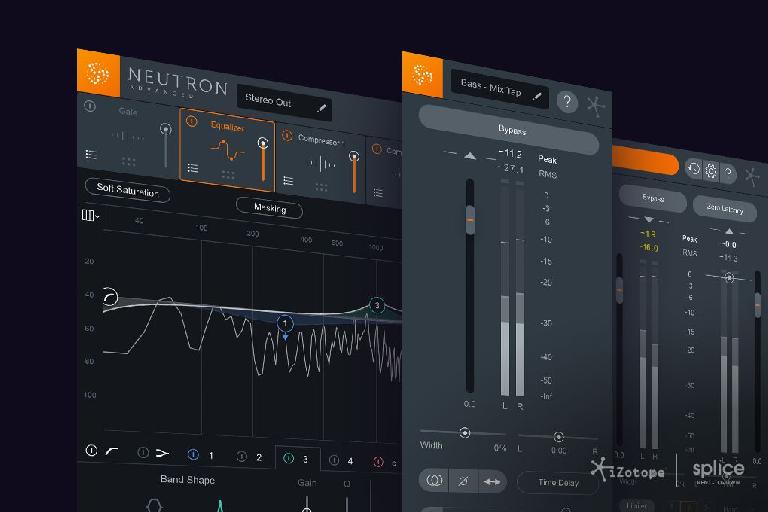Choose the bell Band Shape icon
The height and width of the screenshot is (512, 768).
pos(220,506)
